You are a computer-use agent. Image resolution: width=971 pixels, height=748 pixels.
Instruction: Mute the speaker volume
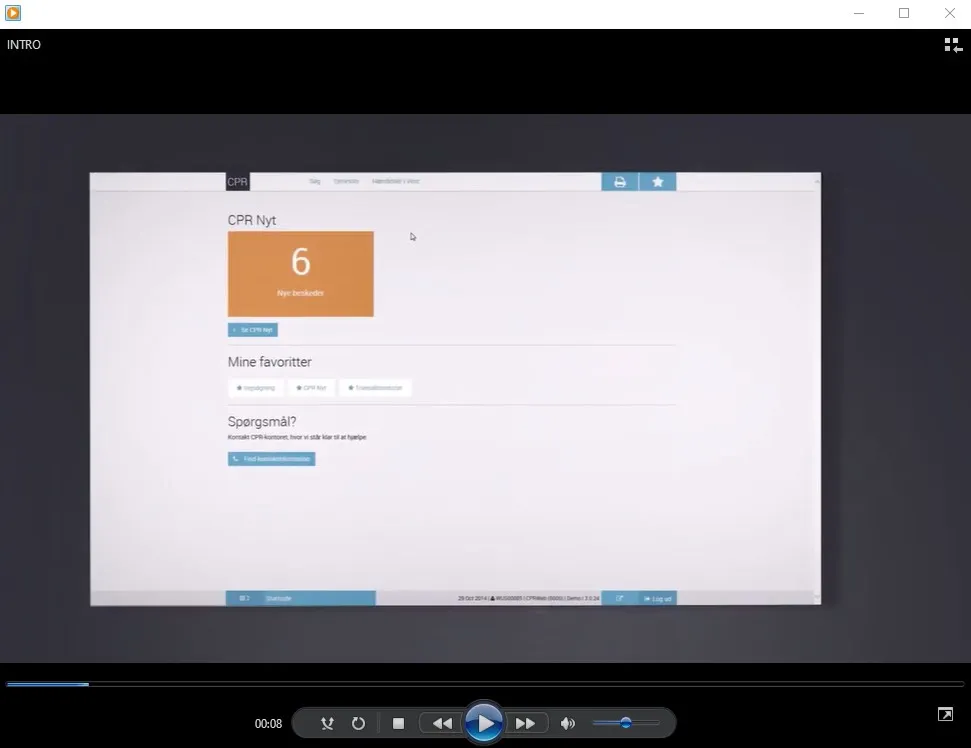pyautogui.click(x=568, y=723)
